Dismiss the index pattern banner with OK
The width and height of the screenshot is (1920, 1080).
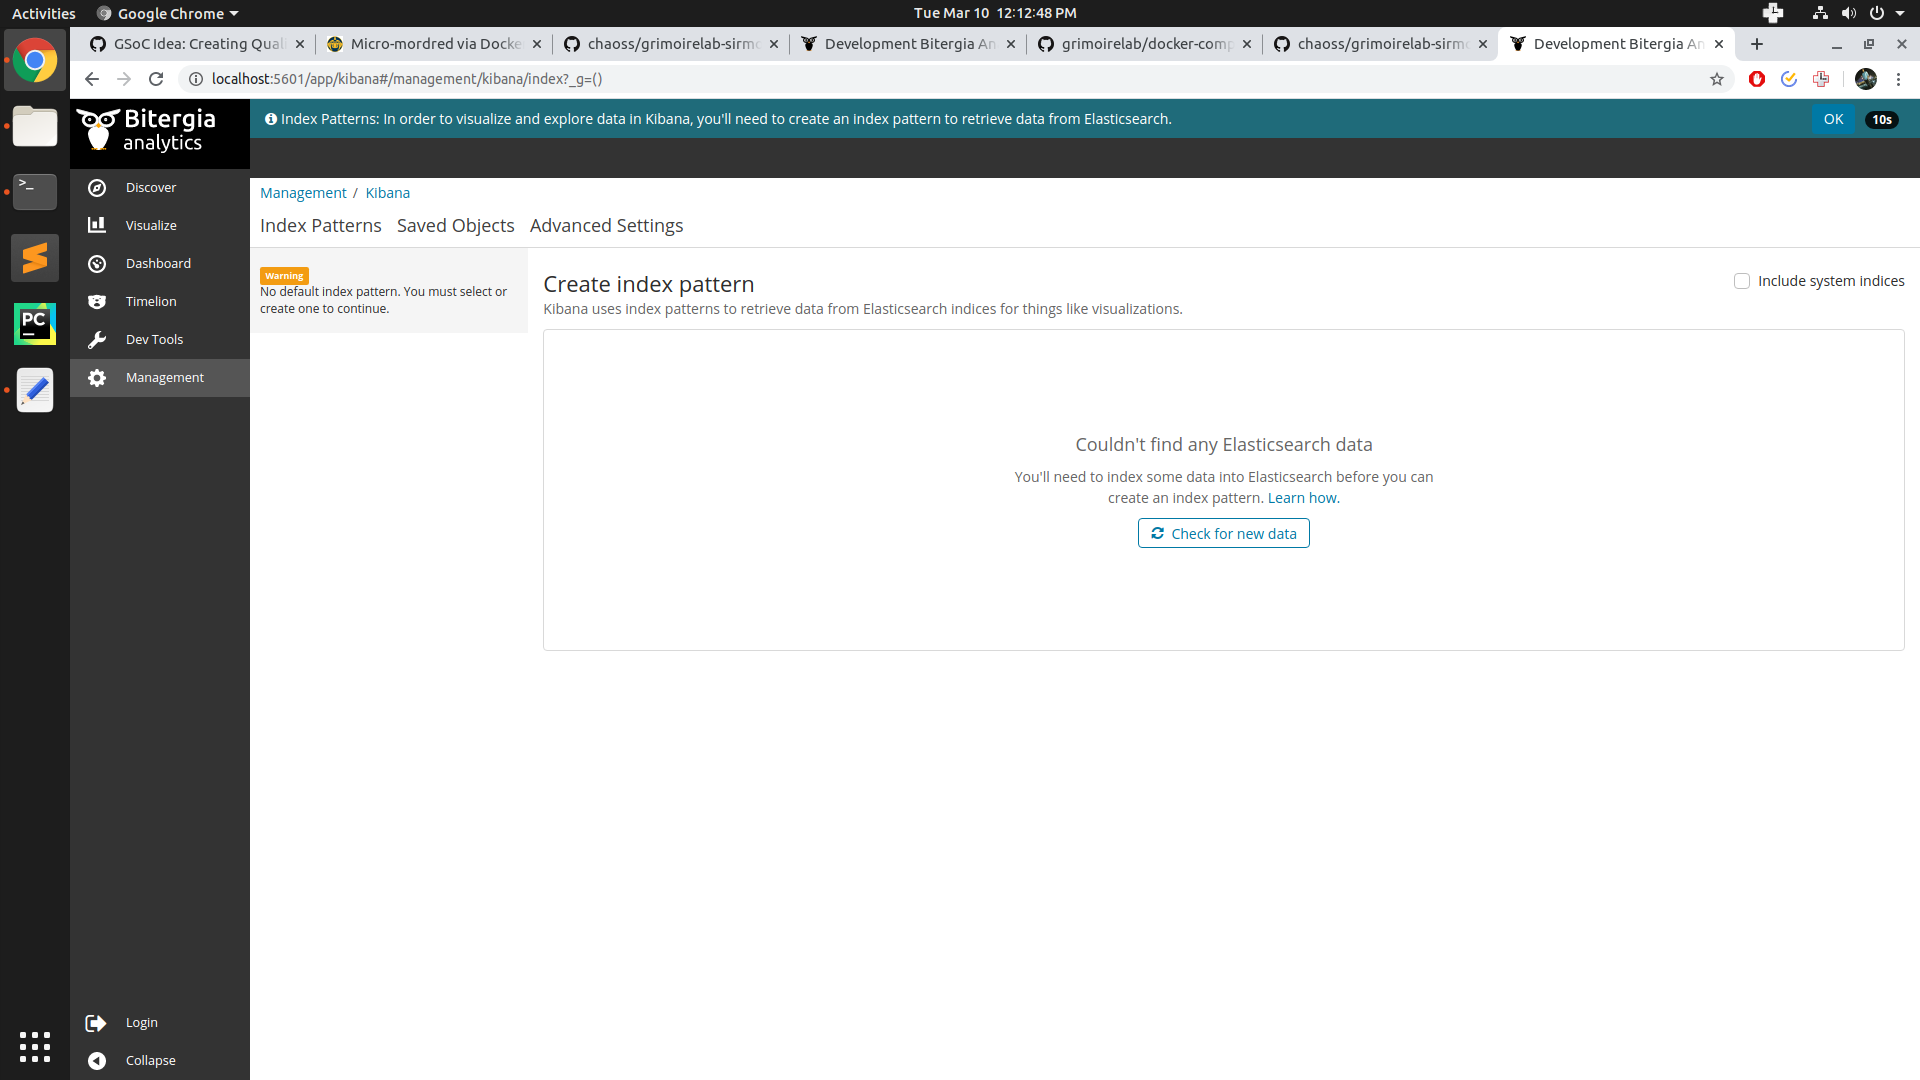(x=1834, y=118)
